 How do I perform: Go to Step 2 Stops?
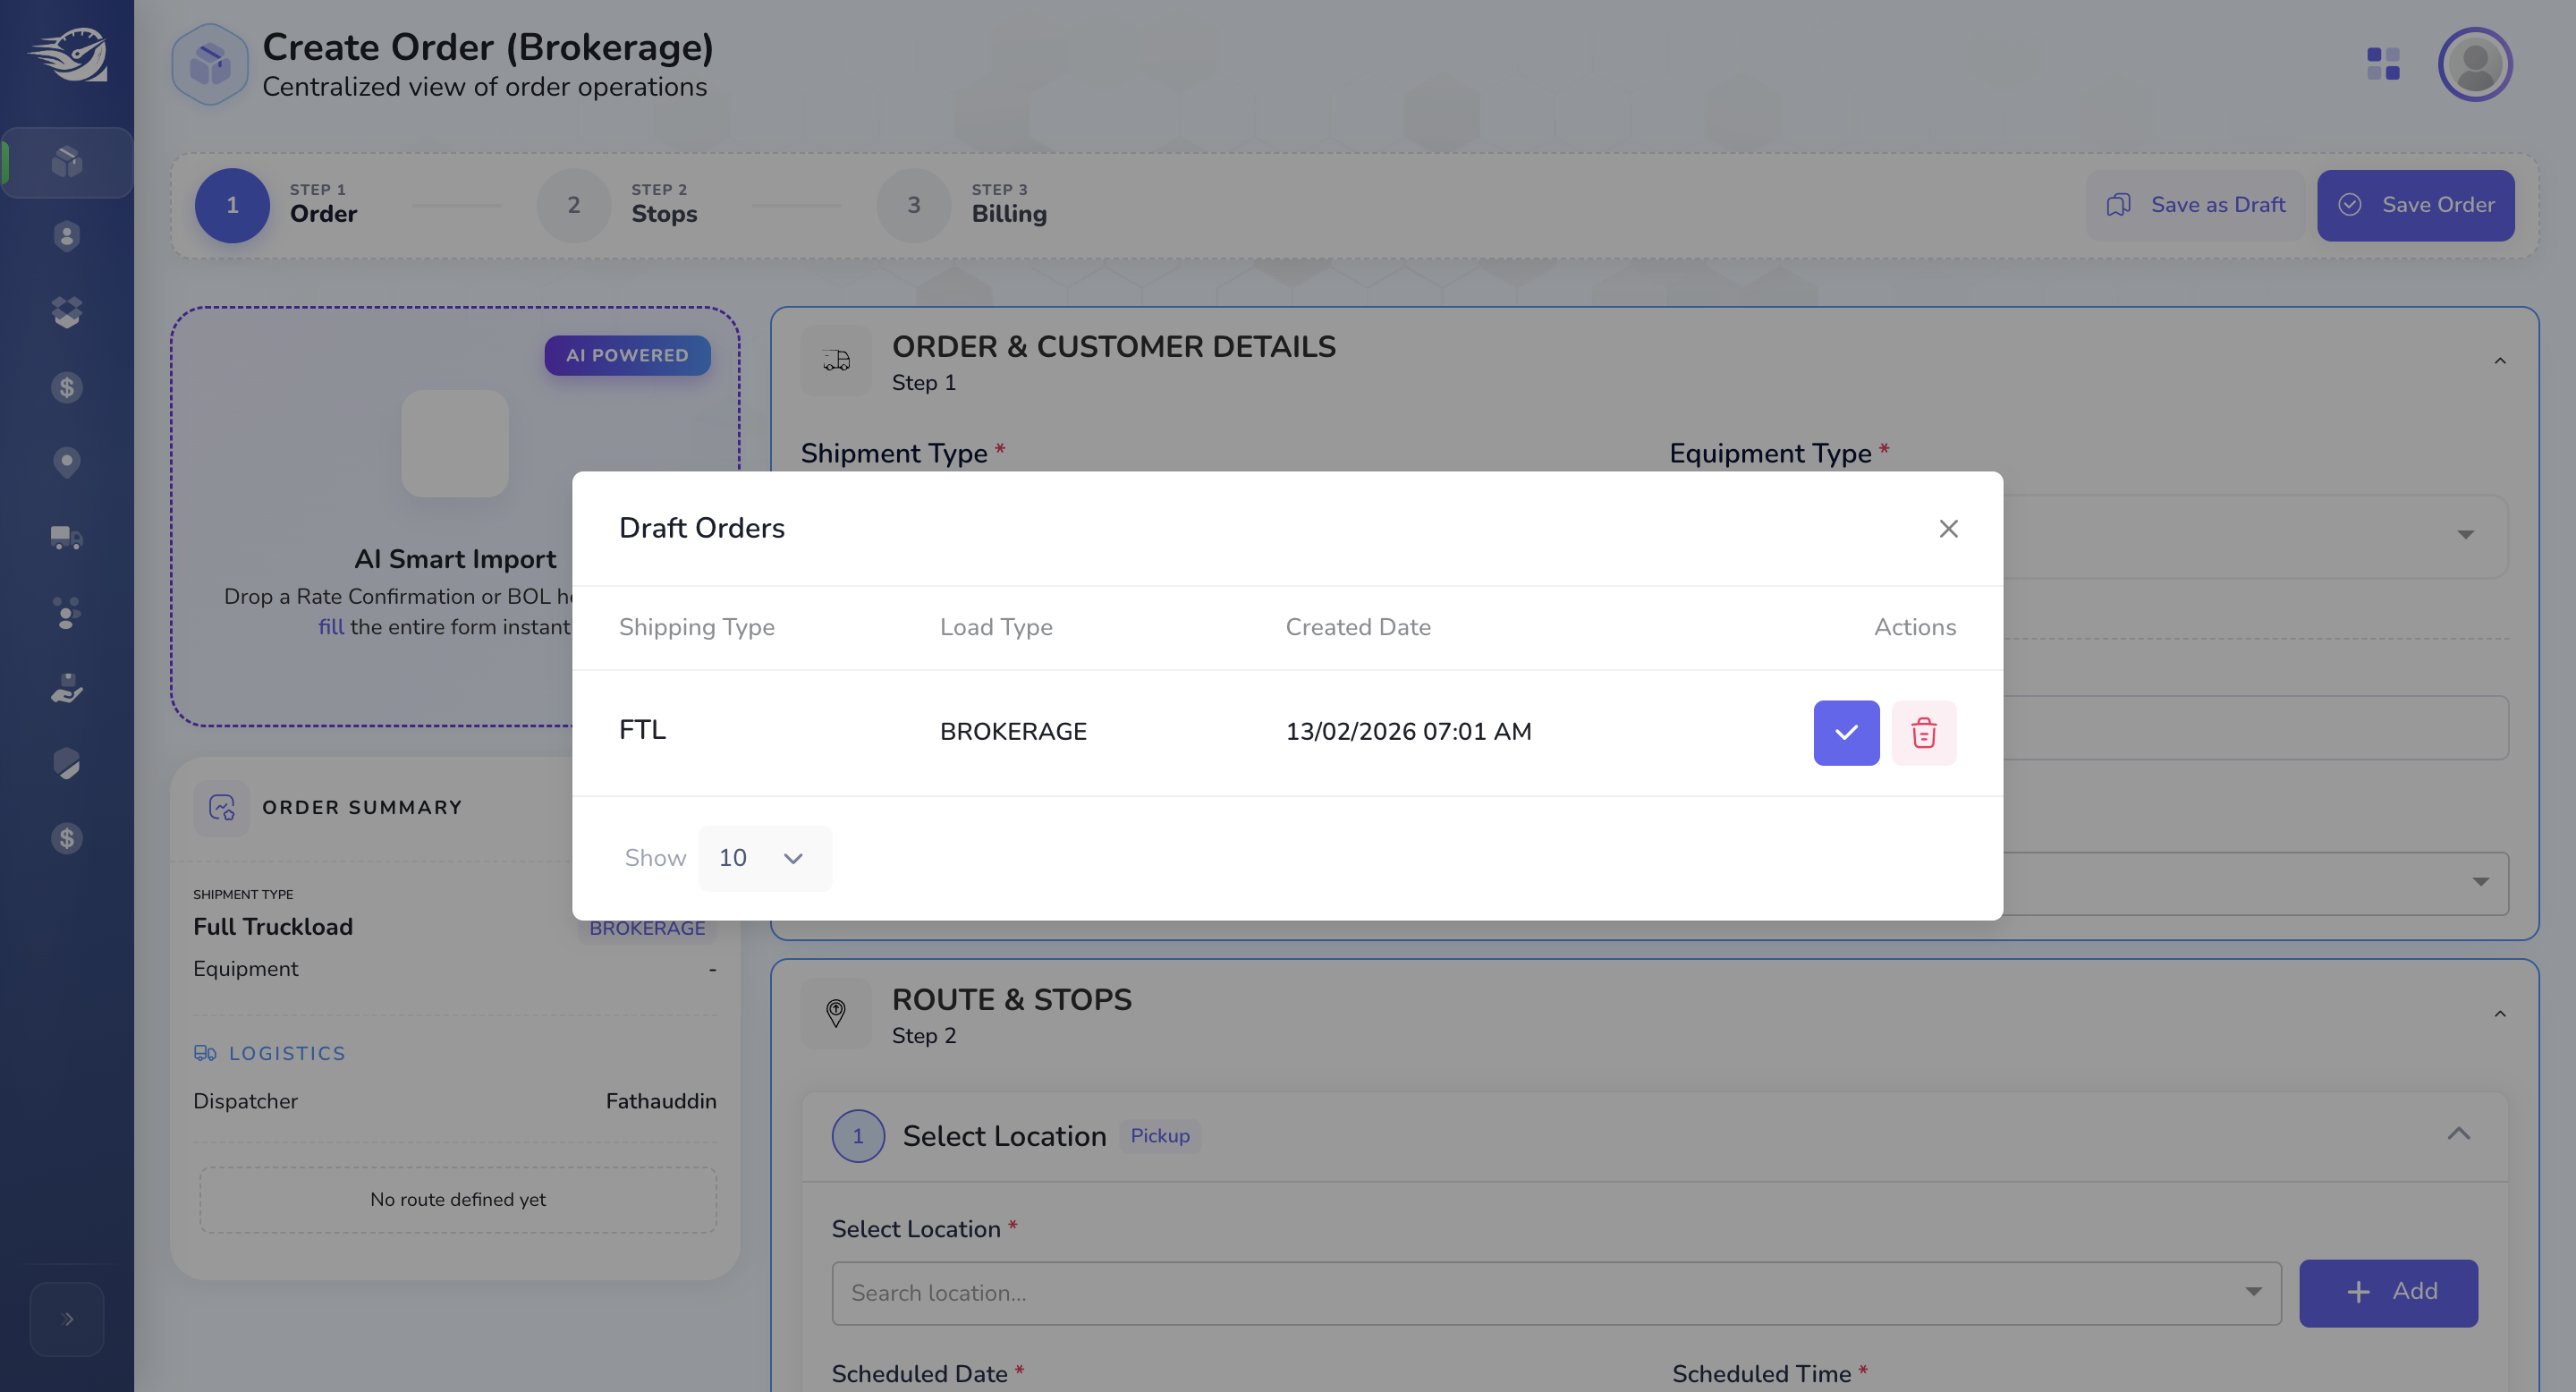point(619,205)
